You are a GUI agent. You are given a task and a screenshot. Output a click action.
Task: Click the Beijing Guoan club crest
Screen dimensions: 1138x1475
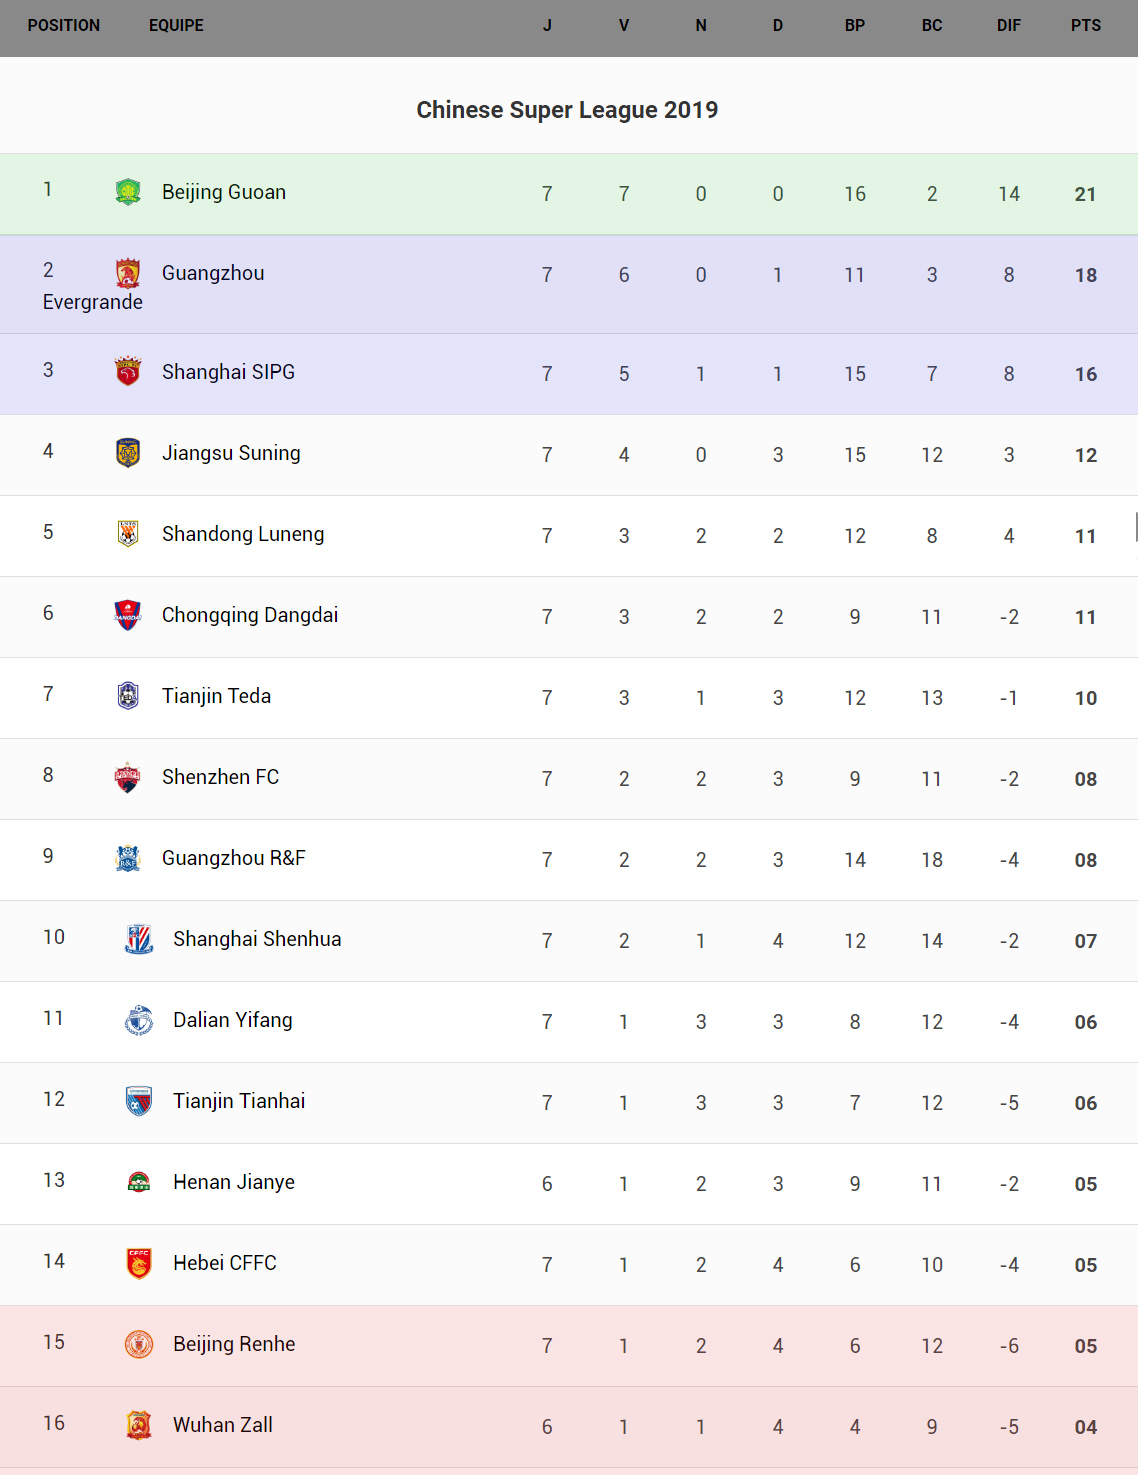click(x=128, y=191)
